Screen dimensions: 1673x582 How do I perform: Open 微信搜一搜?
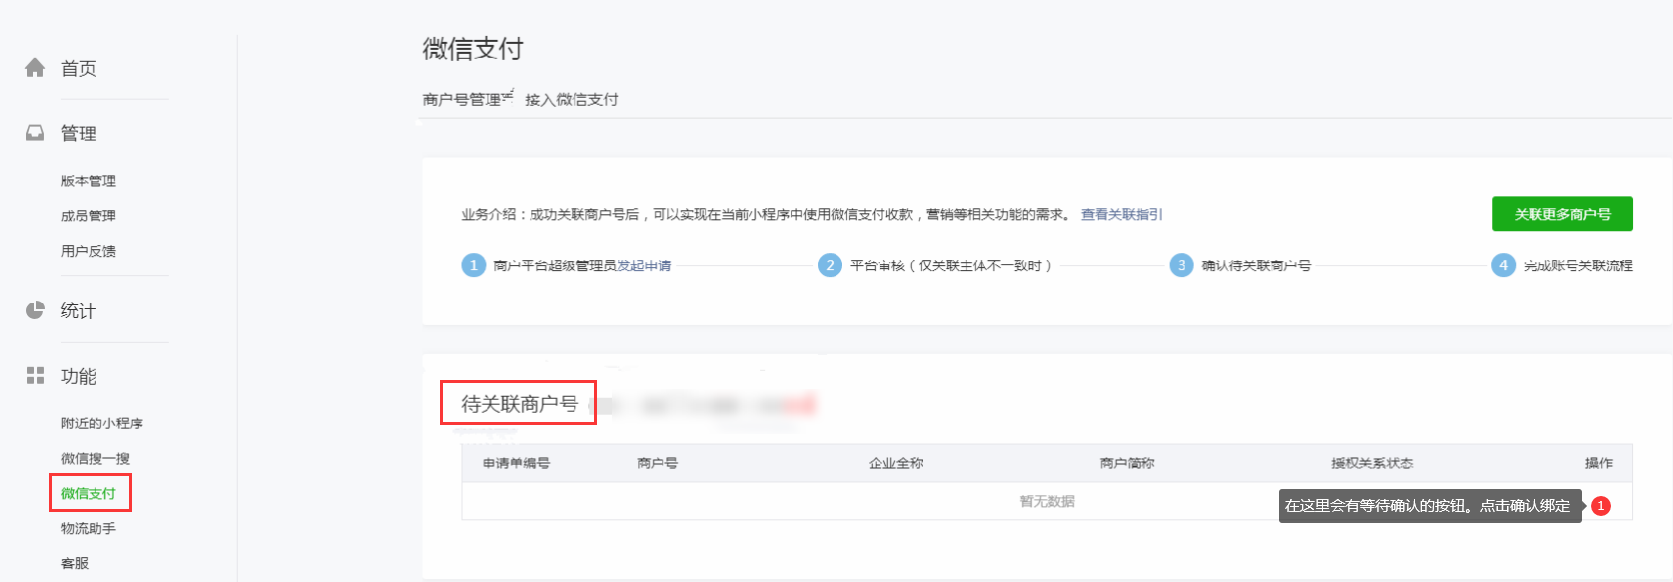coord(95,458)
